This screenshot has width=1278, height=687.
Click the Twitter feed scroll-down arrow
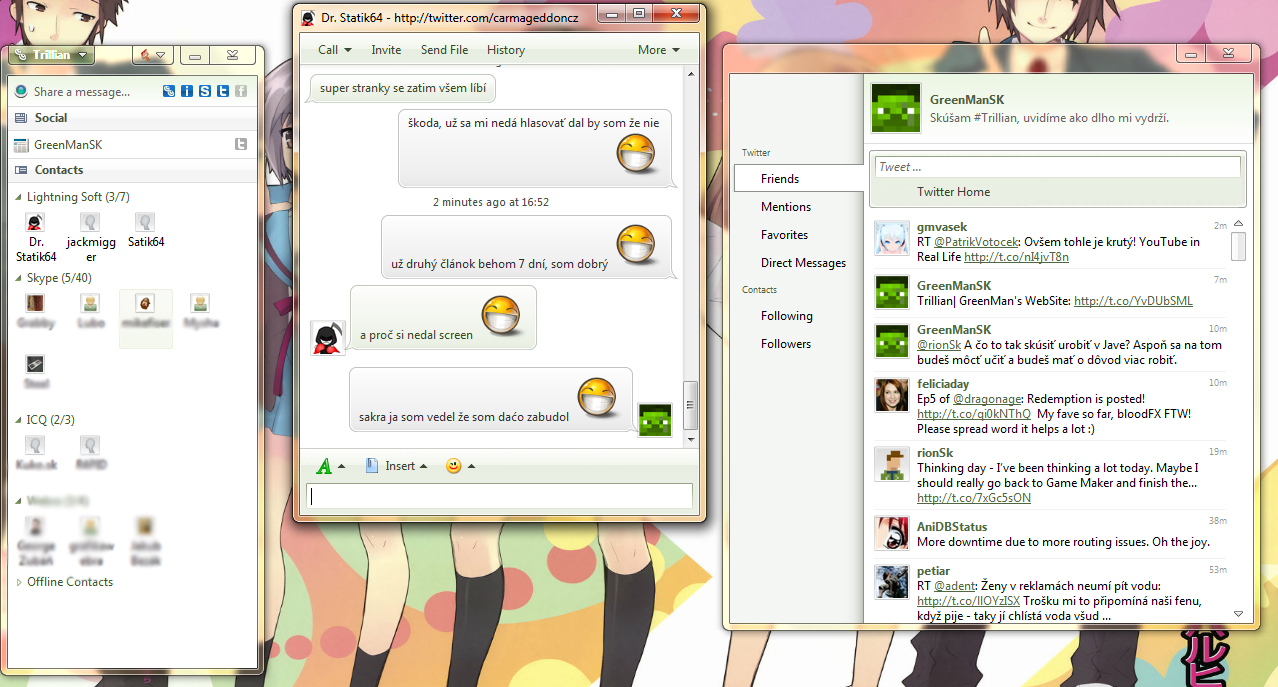pyautogui.click(x=1238, y=613)
